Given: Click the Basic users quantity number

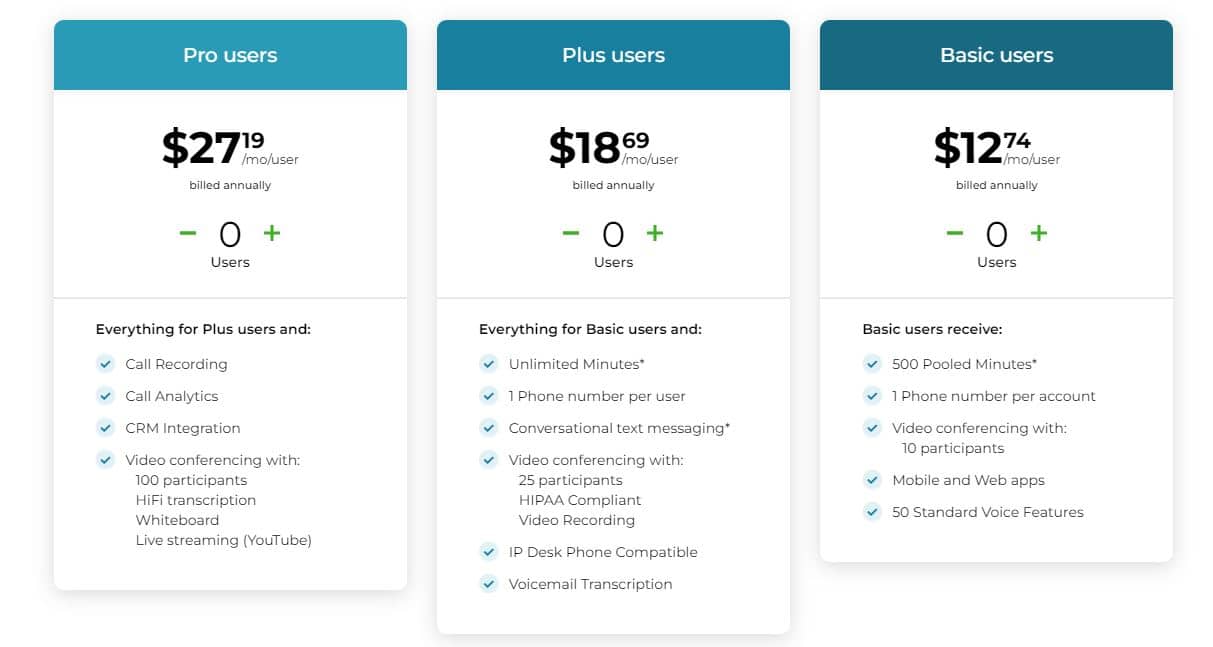Looking at the screenshot, I should [996, 234].
